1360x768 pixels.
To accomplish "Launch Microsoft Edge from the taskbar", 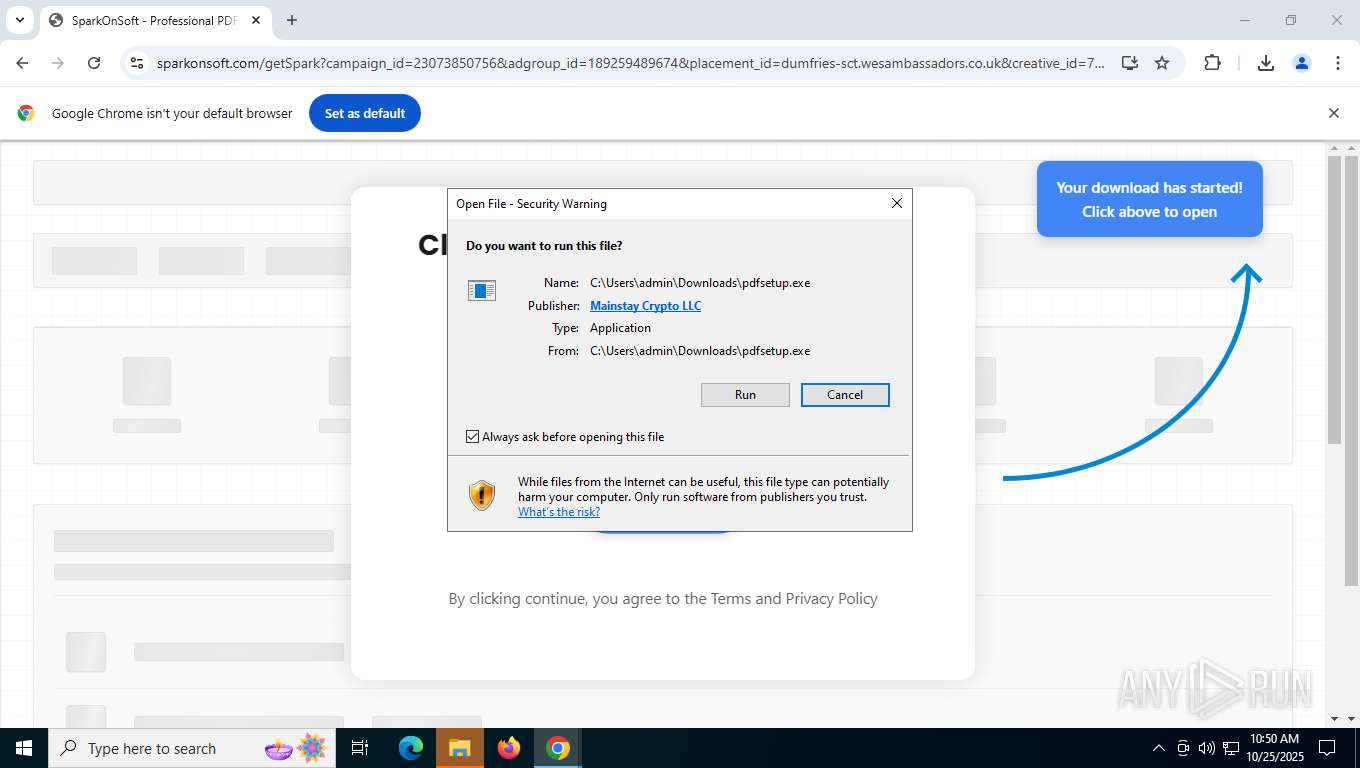I will (410, 748).
